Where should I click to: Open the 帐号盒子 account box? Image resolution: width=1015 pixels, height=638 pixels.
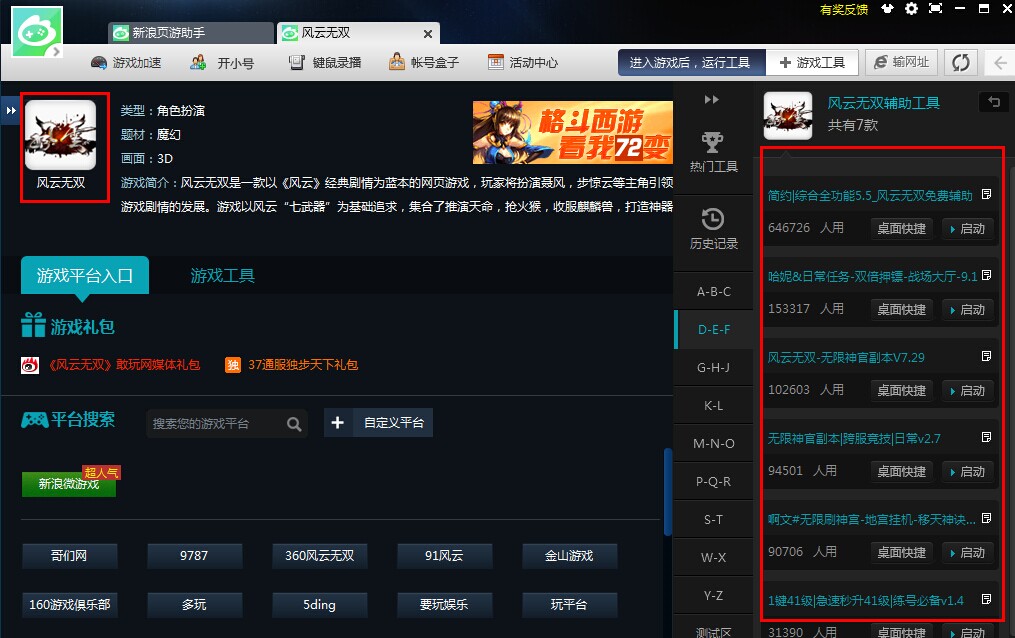pyautogui.click(x=422, y=62)
